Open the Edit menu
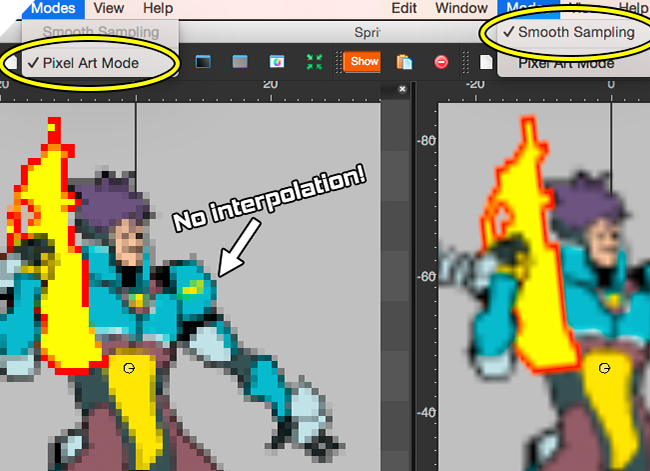The width and height of the screenshot is (650, 471). coord(404,8)
